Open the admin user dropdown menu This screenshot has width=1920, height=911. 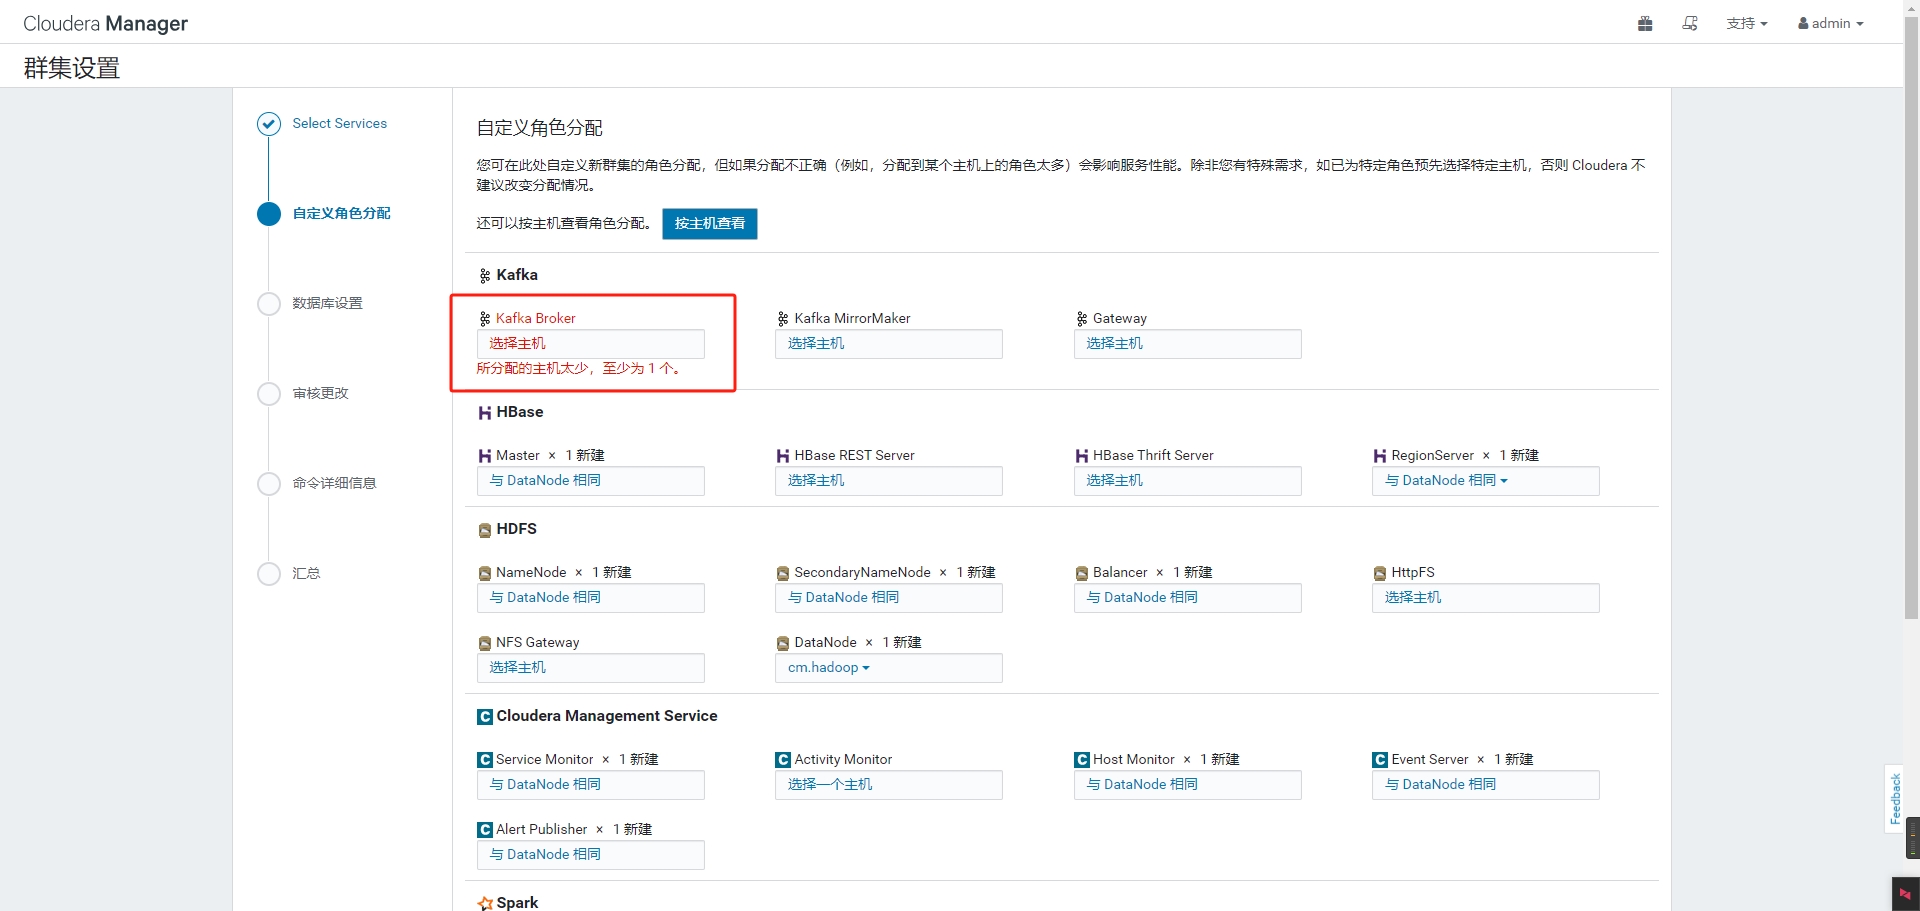pyautogui.click(x=1831, y=23)
